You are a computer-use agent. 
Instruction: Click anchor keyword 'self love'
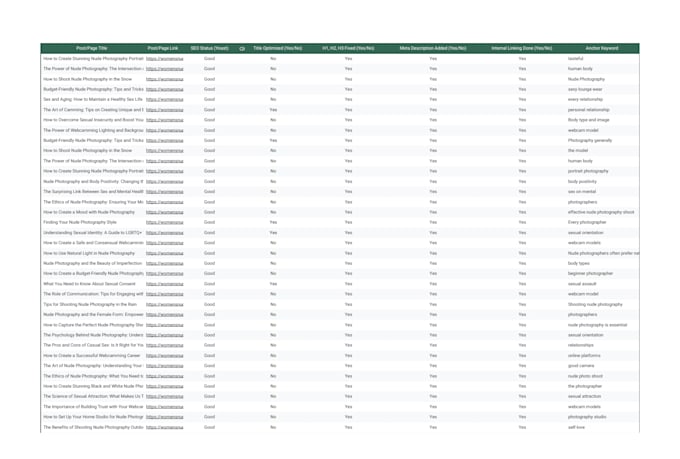(x=576, y=427)
